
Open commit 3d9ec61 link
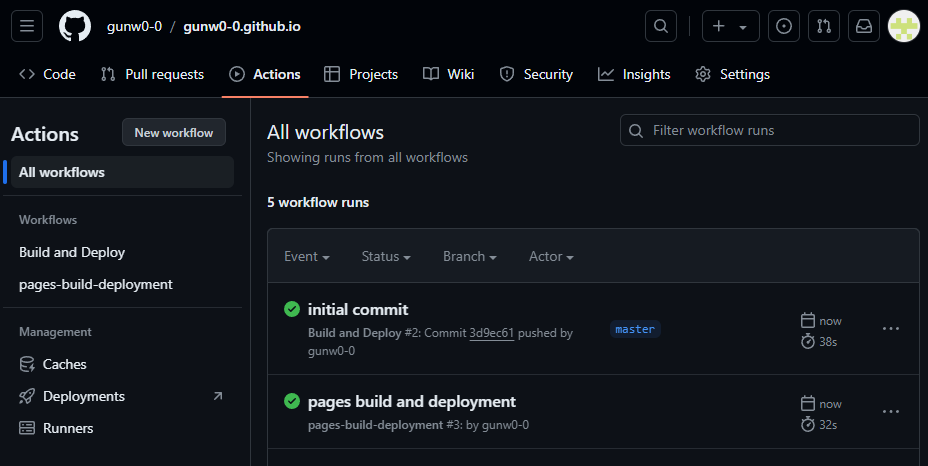pyautogui.click(x=491, y=333)
